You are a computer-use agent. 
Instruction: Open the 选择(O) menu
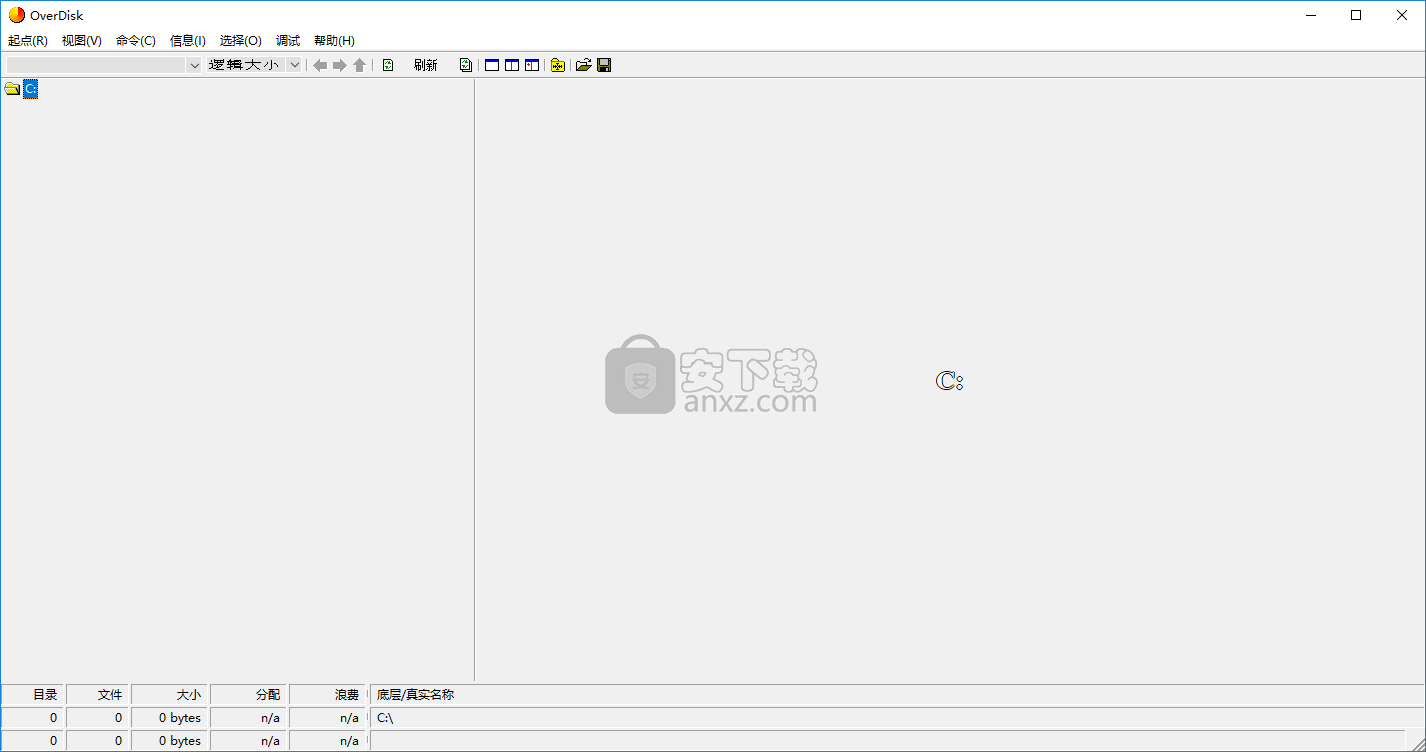240,41
